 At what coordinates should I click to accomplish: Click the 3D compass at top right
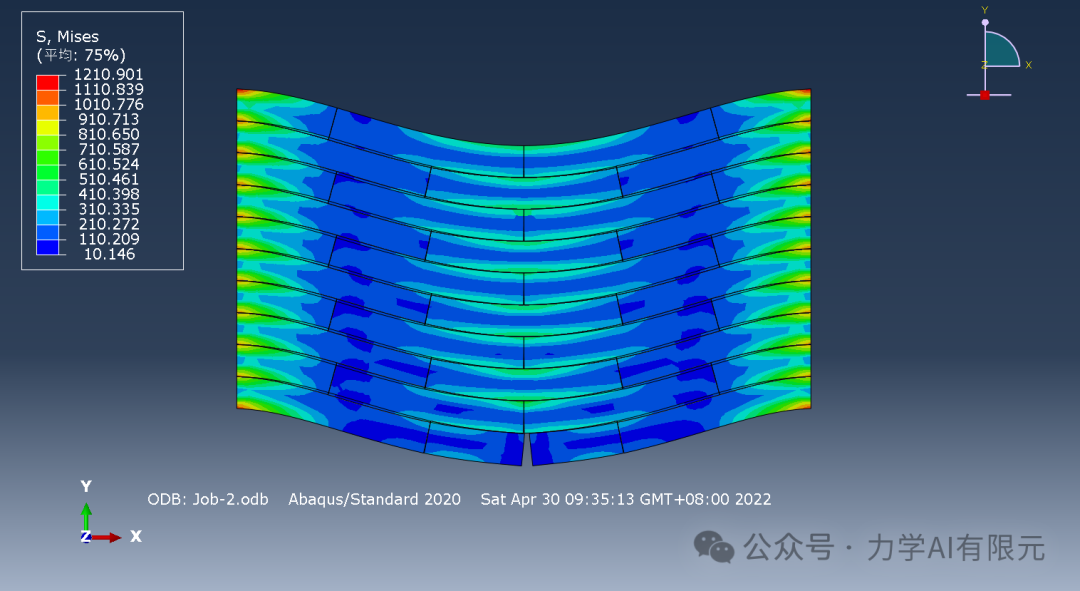(x=999, y=53)
